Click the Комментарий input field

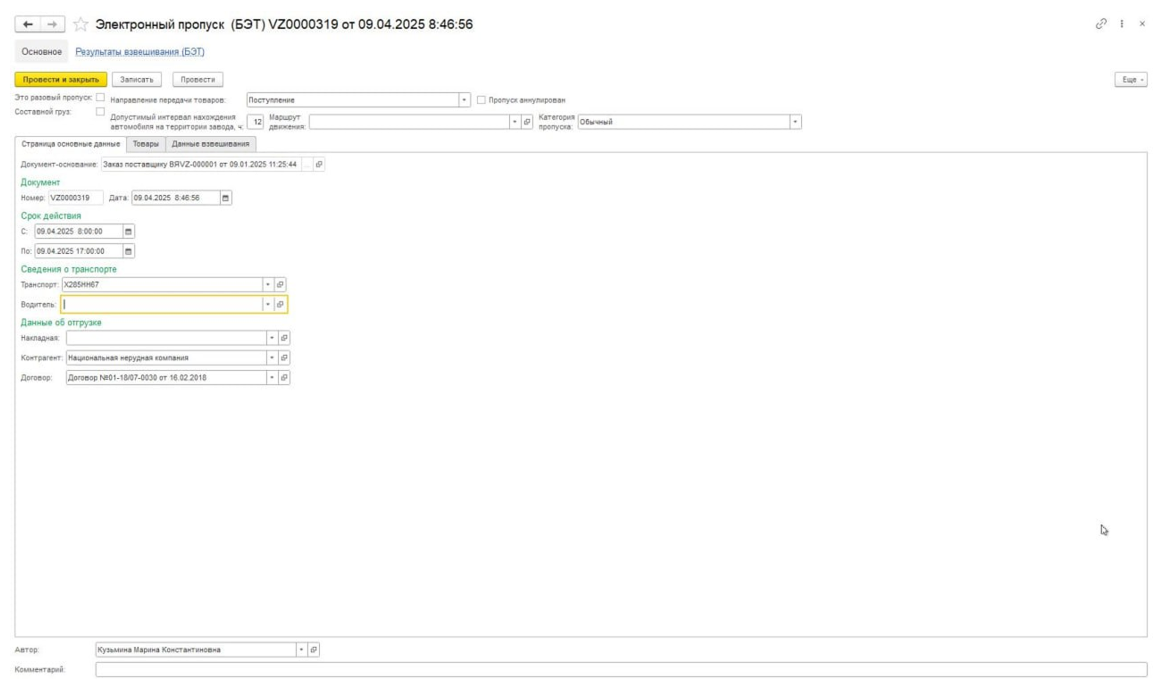coord(621,670)
